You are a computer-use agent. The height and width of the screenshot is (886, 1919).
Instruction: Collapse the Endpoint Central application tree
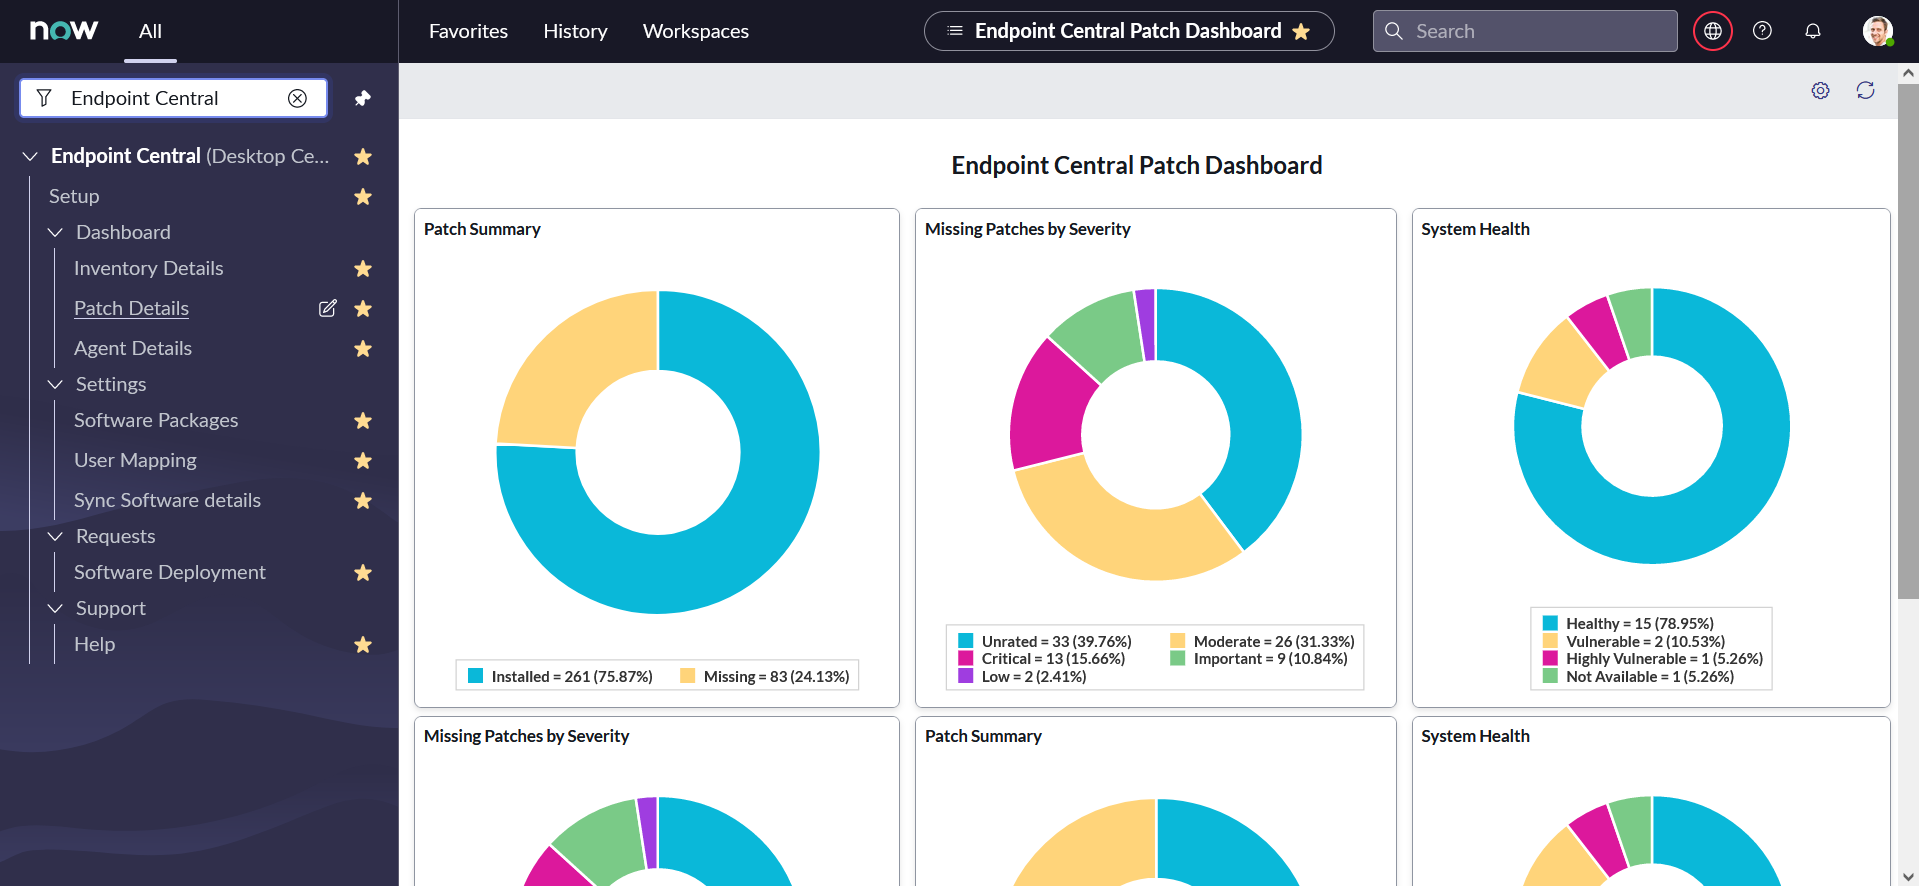30,156
